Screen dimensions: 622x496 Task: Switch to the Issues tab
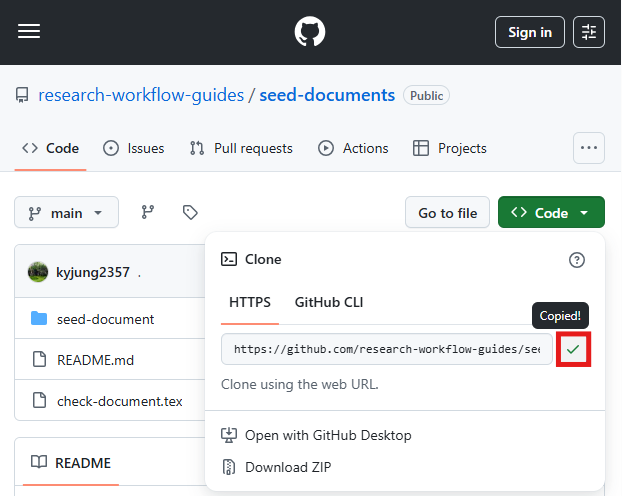pos(134,148)
